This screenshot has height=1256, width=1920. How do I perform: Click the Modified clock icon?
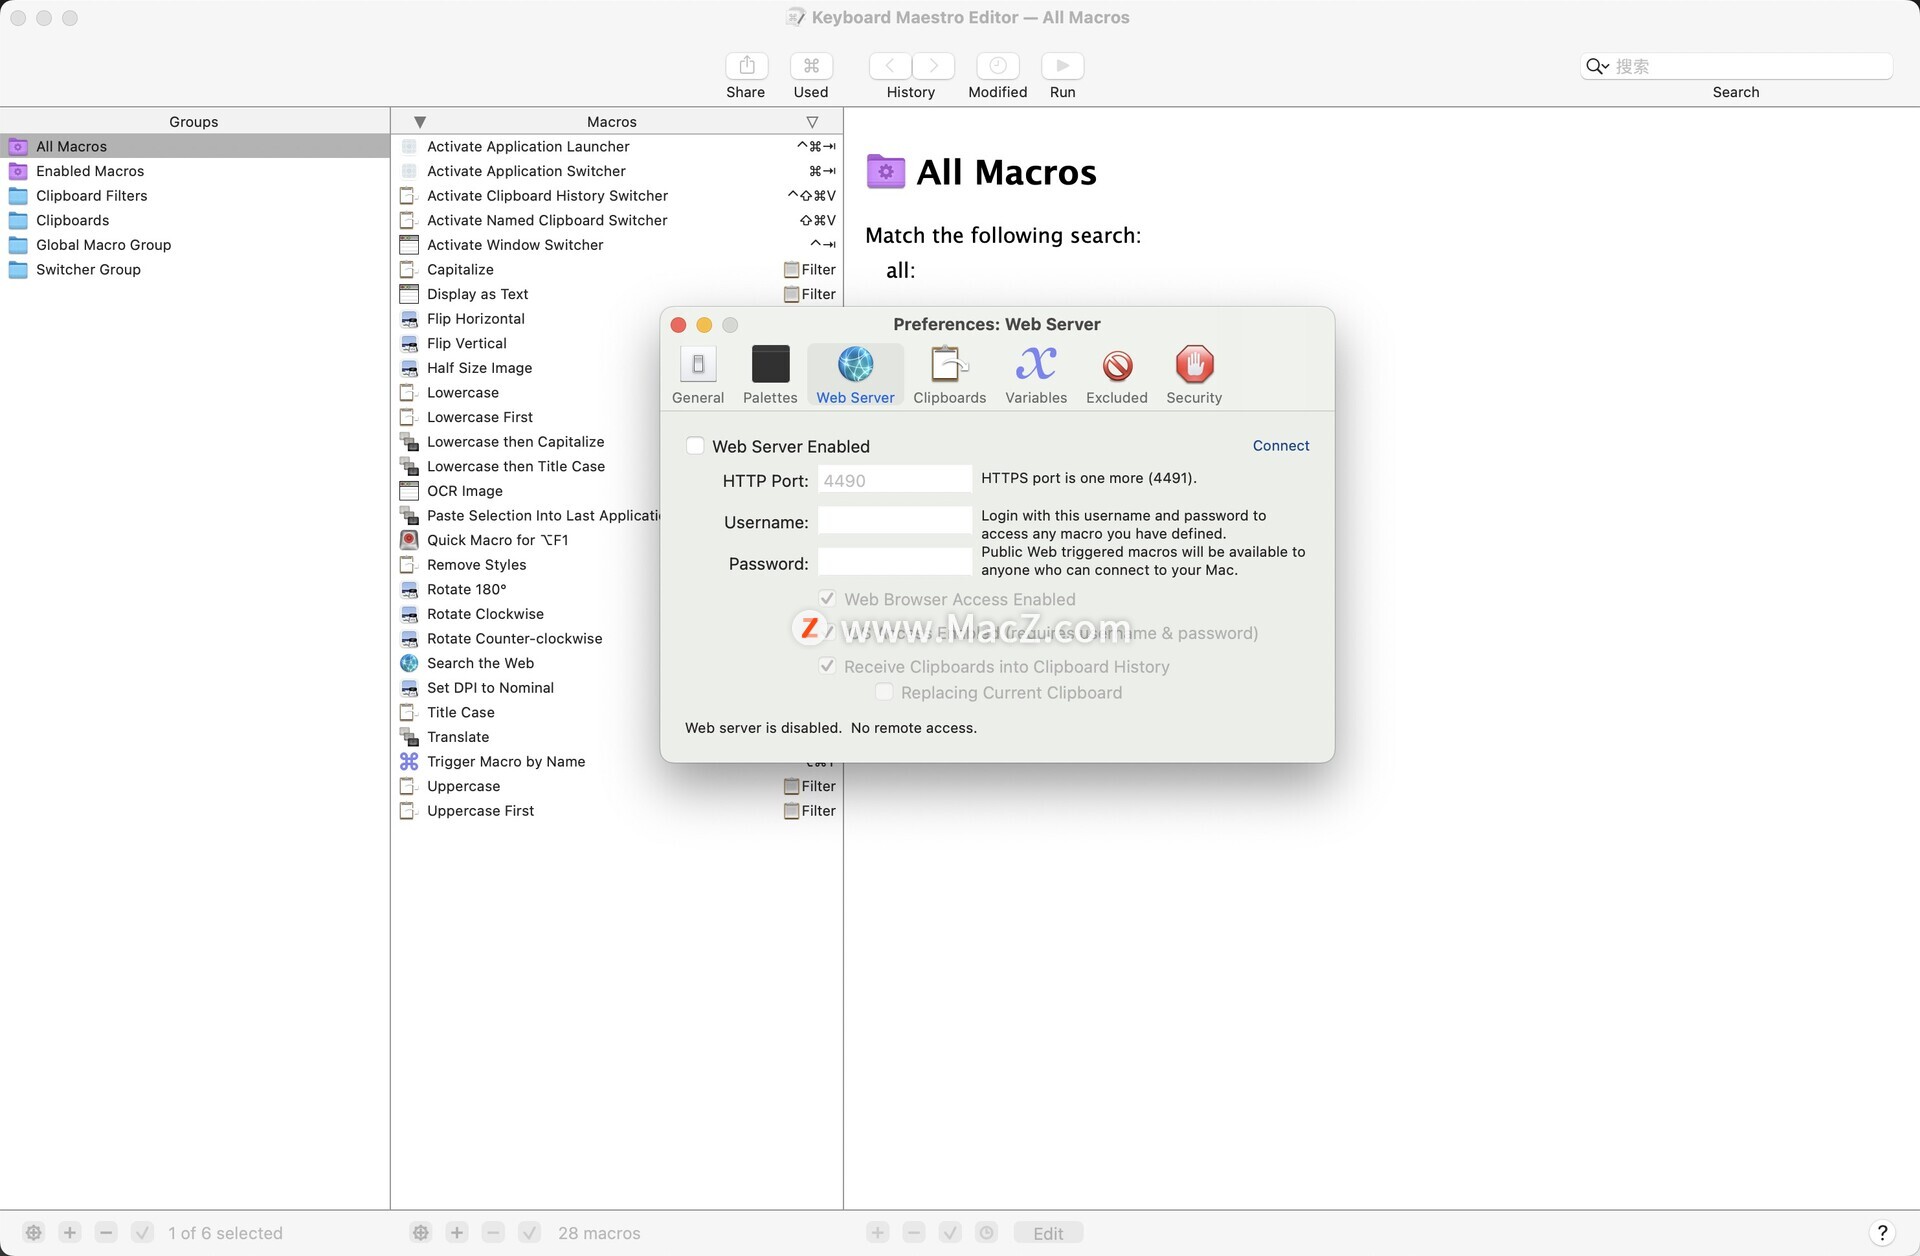click(x=998, y=66)
